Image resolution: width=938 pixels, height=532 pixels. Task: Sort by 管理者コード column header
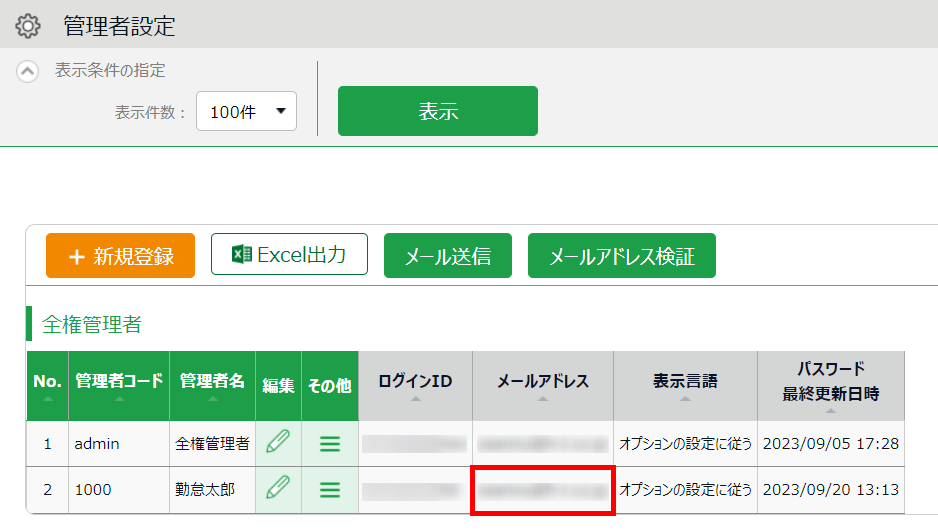(x=119, y=384)
